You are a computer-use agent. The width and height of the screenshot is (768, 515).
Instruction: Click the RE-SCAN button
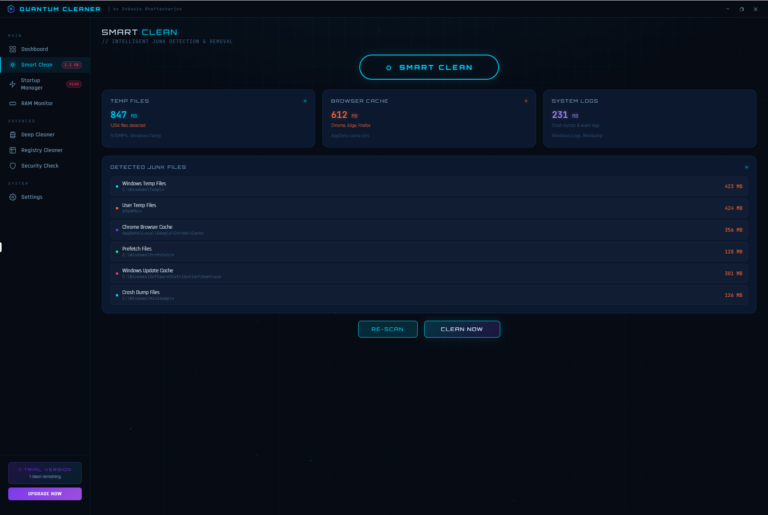(x=387, y=329)
